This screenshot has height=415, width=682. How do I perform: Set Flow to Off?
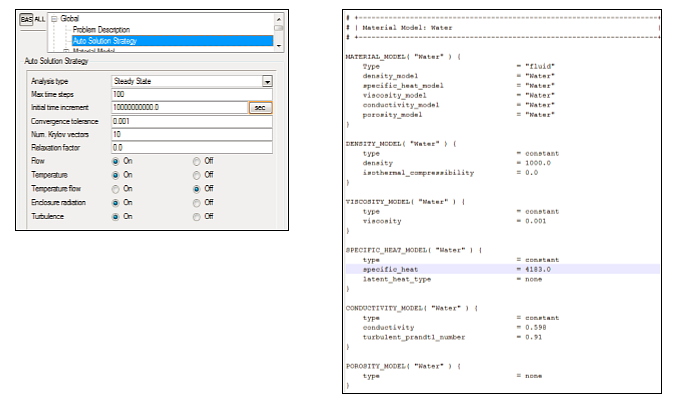pos(197,161)
